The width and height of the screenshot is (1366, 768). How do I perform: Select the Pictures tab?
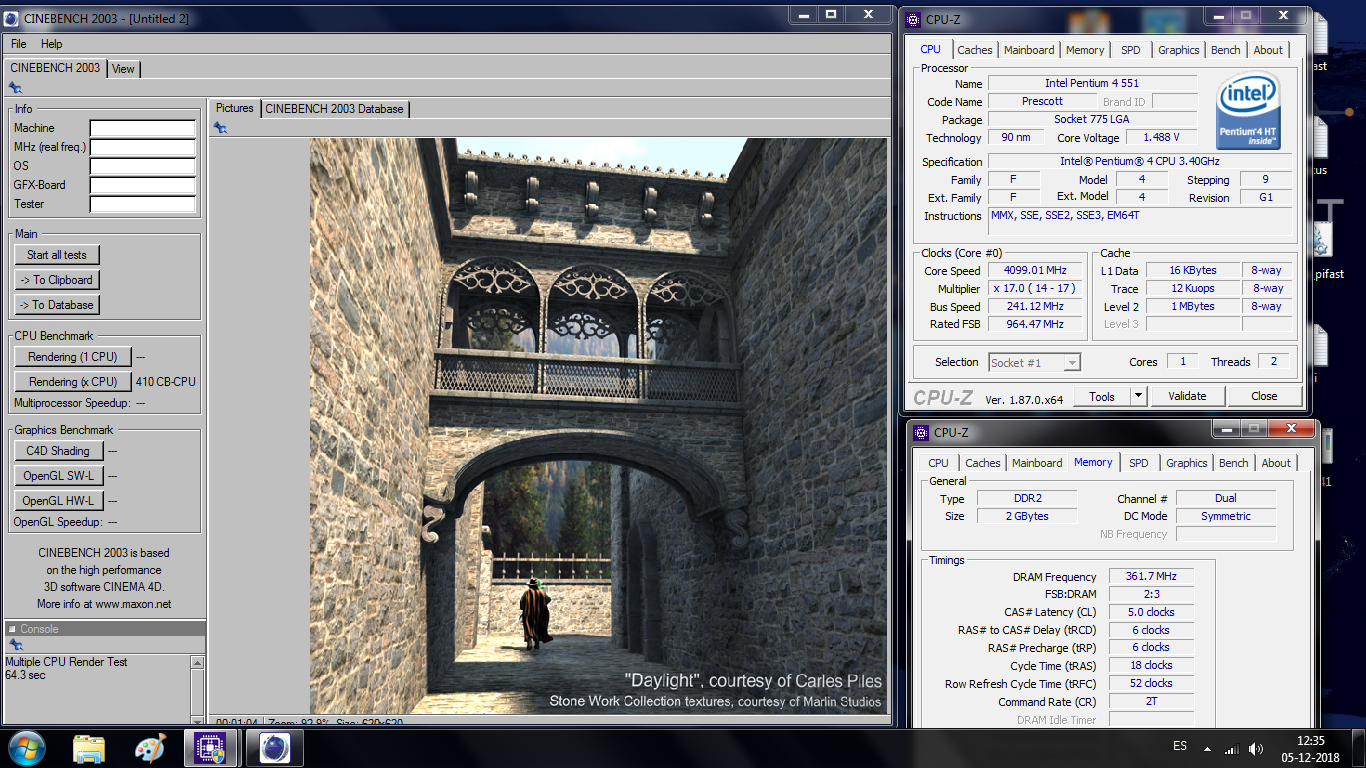235,108
